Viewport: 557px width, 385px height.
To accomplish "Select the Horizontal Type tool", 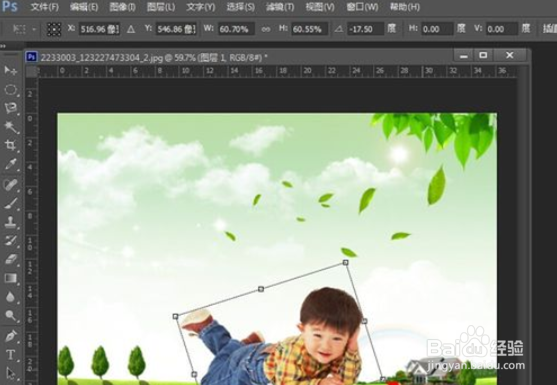I will [10, 354].
